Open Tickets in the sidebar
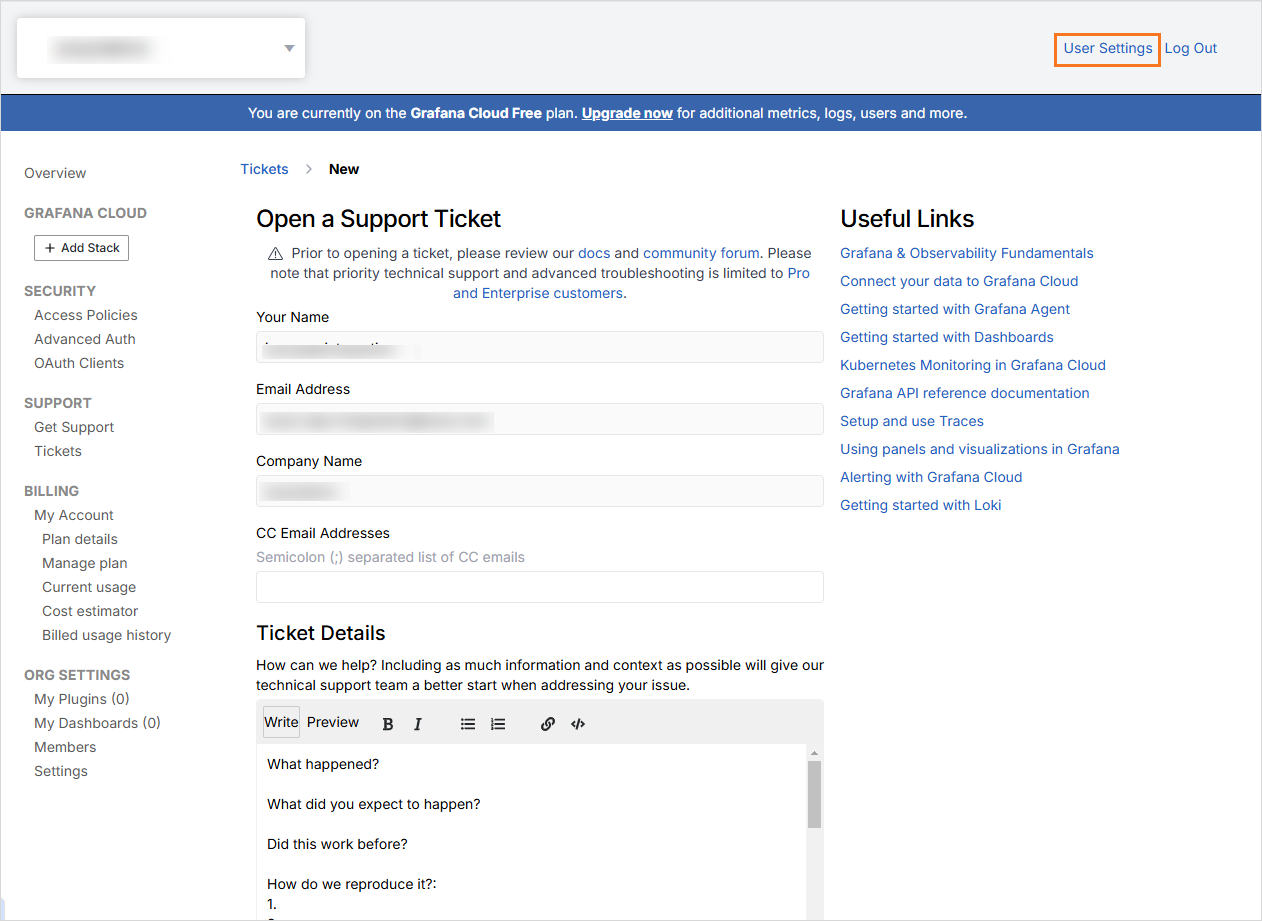 [58, 451]
